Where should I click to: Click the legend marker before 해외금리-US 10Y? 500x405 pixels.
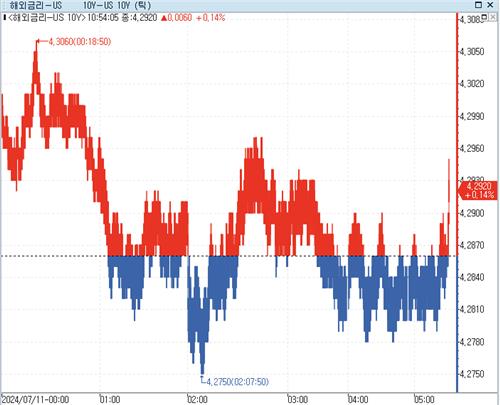[x=4, y=17]
